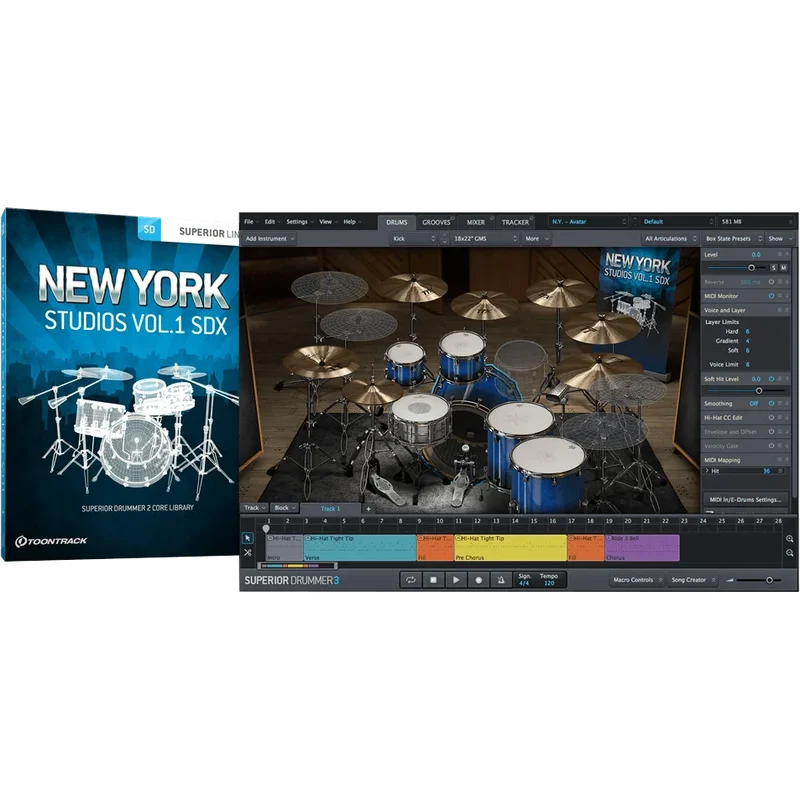
Task: Start playback with the Play button
Action: 456,580
